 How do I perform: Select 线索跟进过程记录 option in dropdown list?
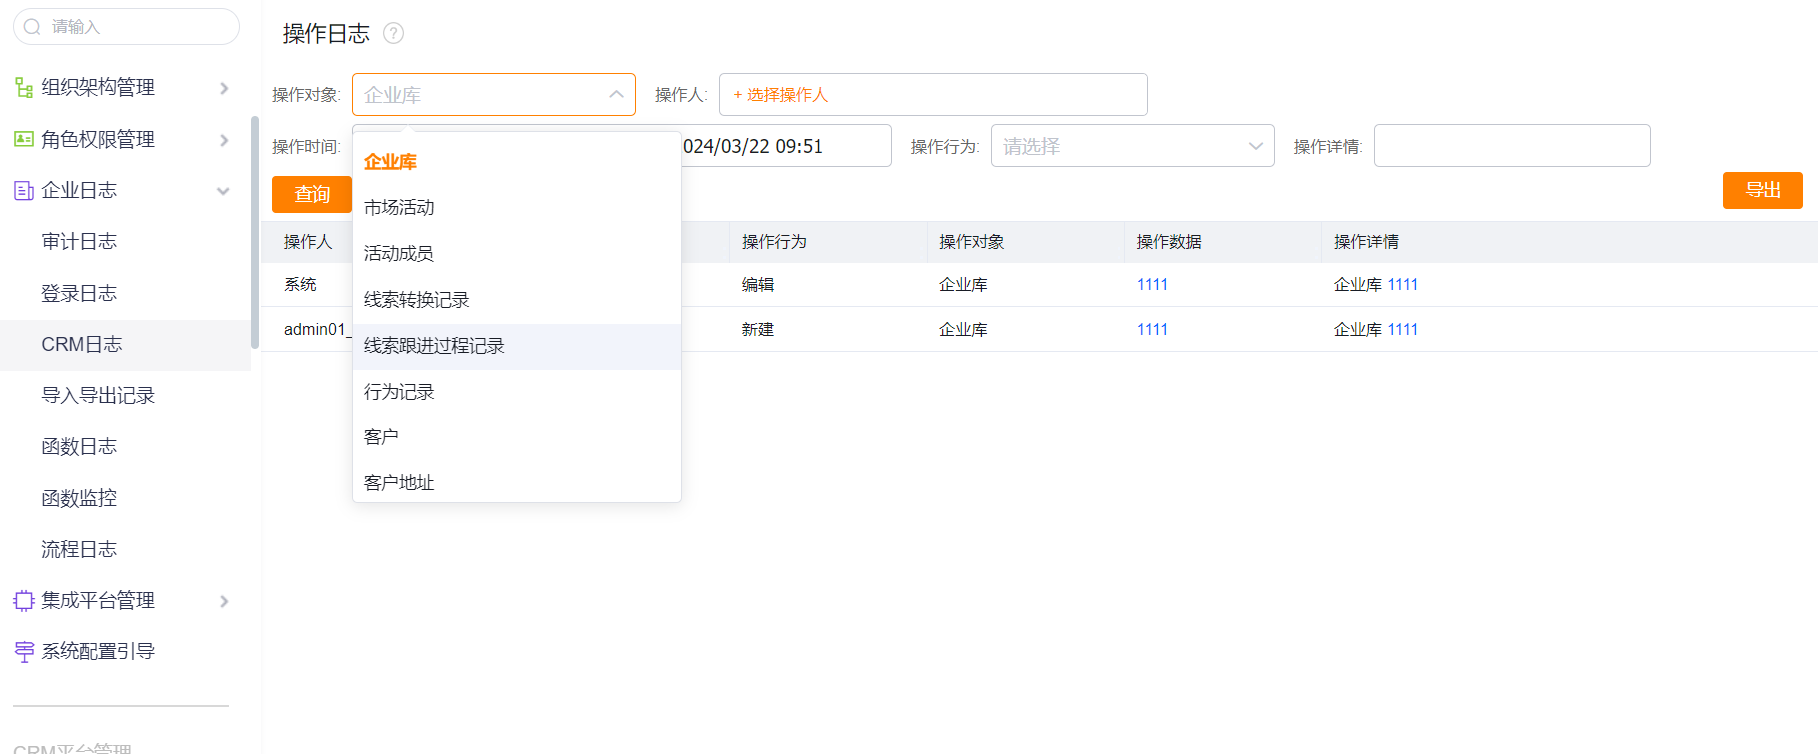[x=517, y=346]
